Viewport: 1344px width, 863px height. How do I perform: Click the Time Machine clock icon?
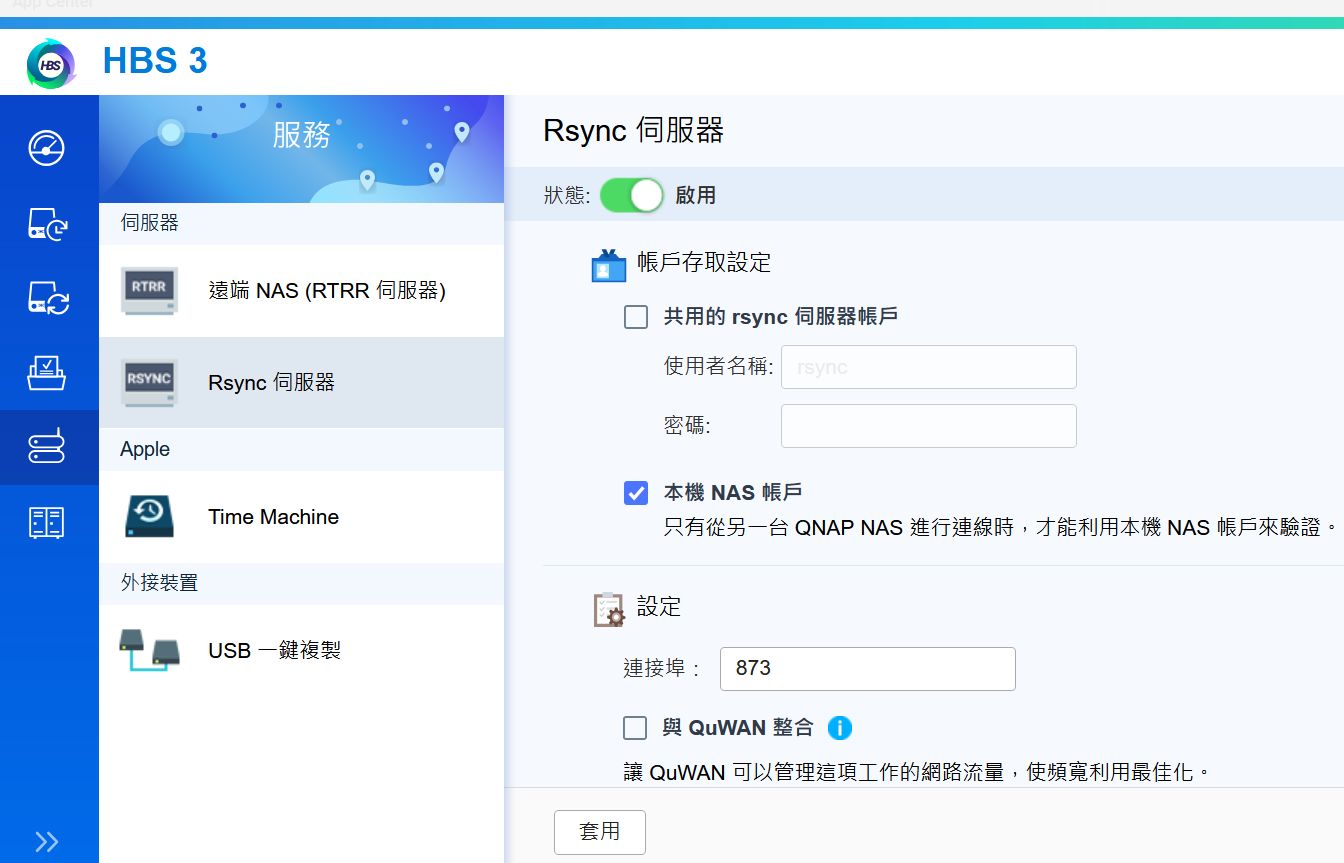[x=150, y=517]
